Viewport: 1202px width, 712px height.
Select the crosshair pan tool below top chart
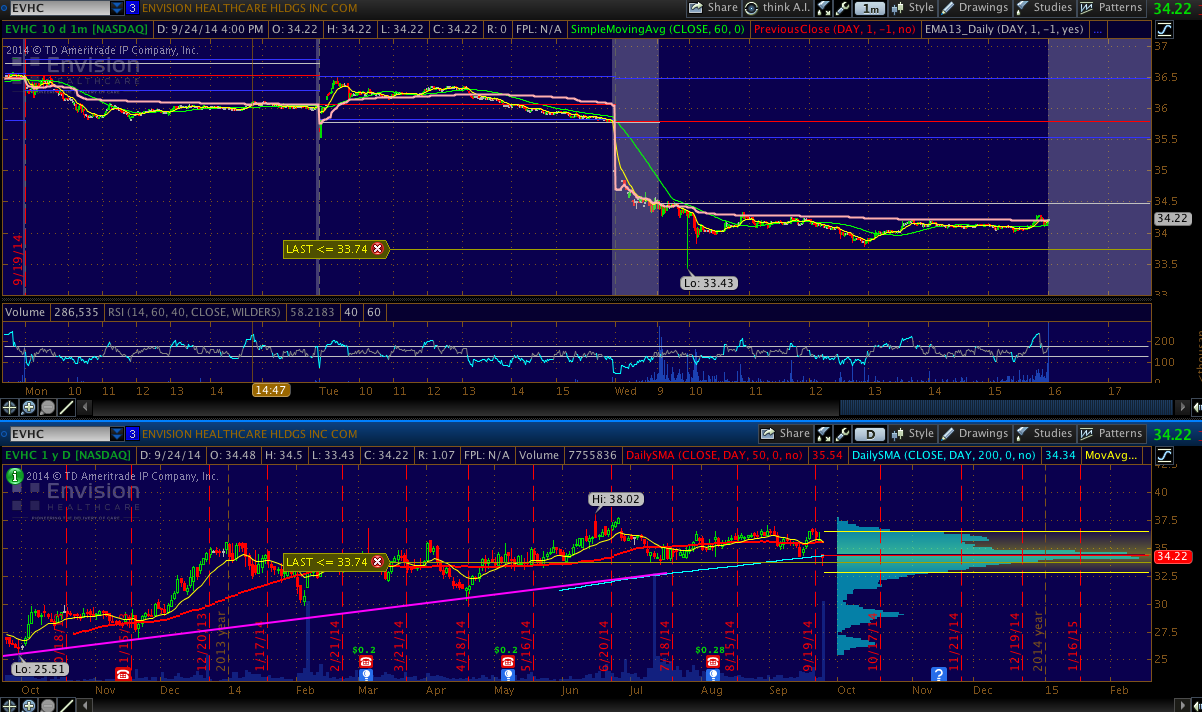click(x=11, y=407)
